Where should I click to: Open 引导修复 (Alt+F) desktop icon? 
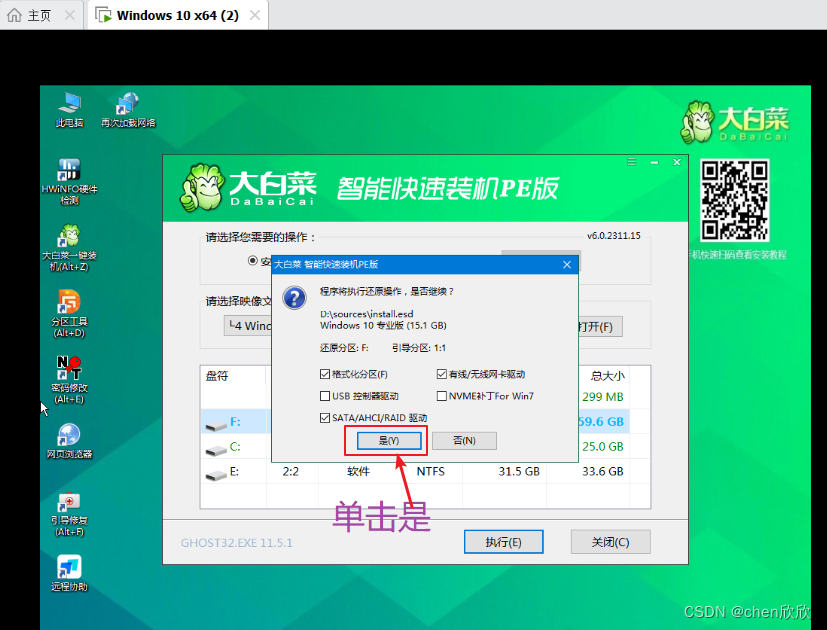[x=69, y=514]
